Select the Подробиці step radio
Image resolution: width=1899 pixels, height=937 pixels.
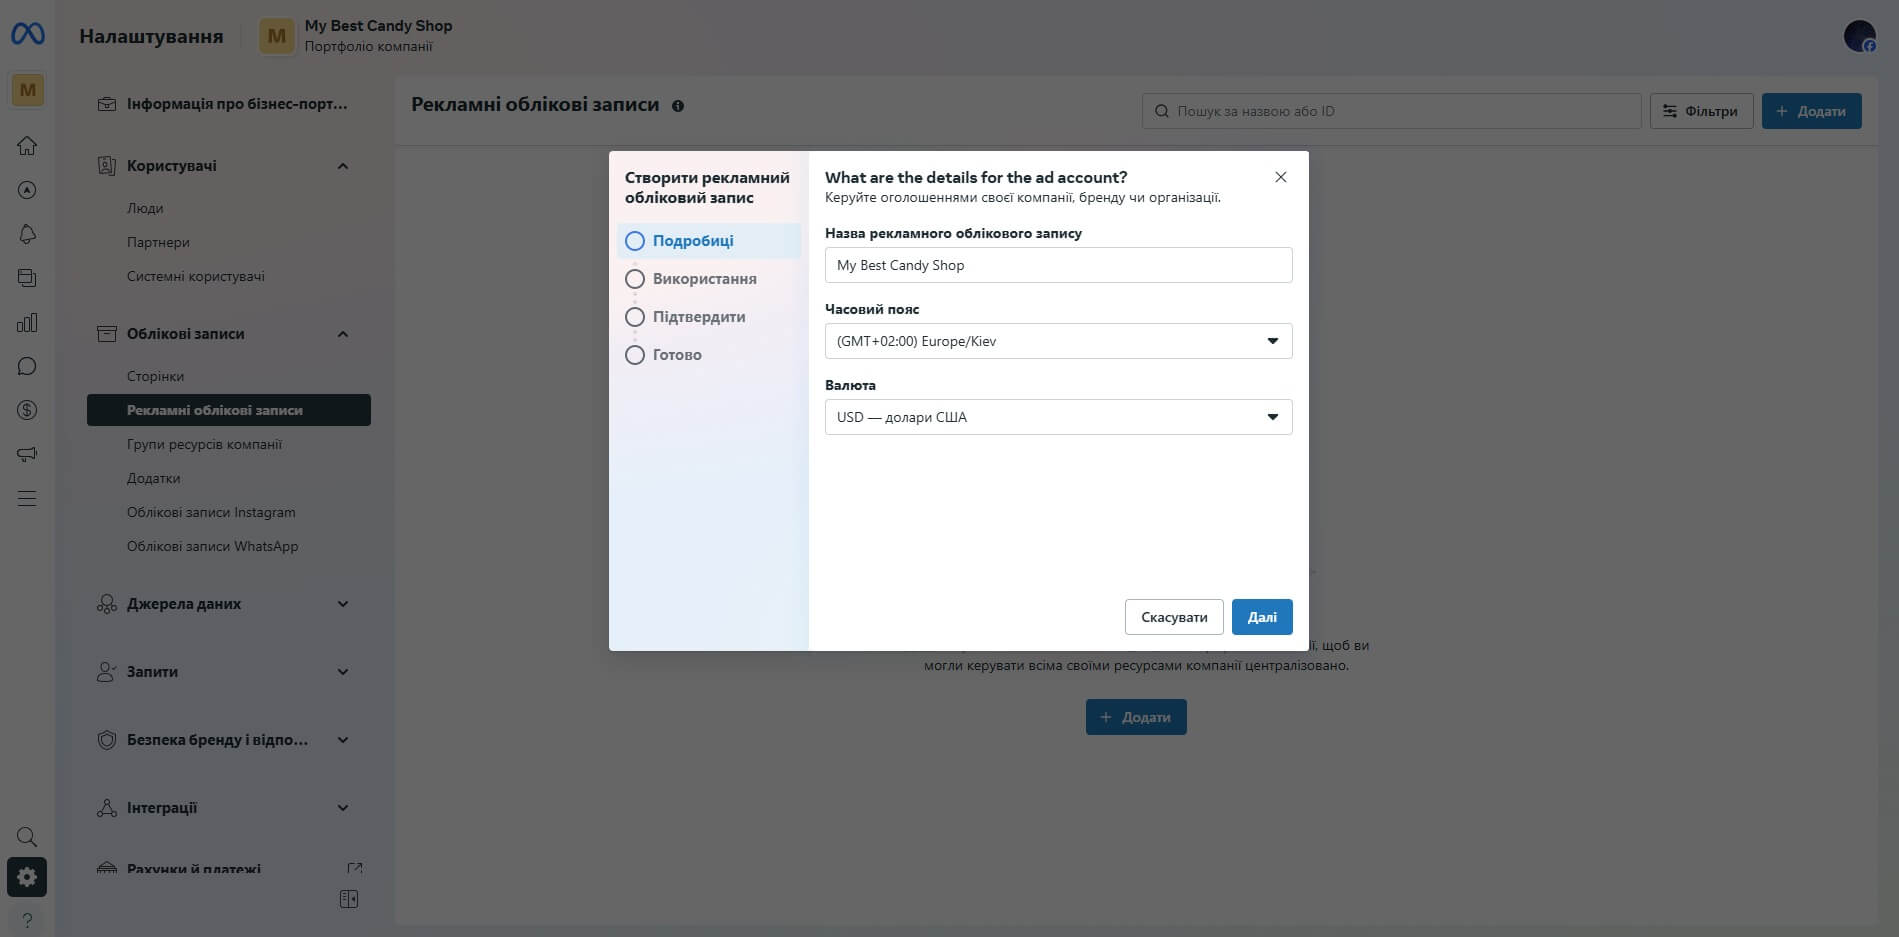pos(635,241)
